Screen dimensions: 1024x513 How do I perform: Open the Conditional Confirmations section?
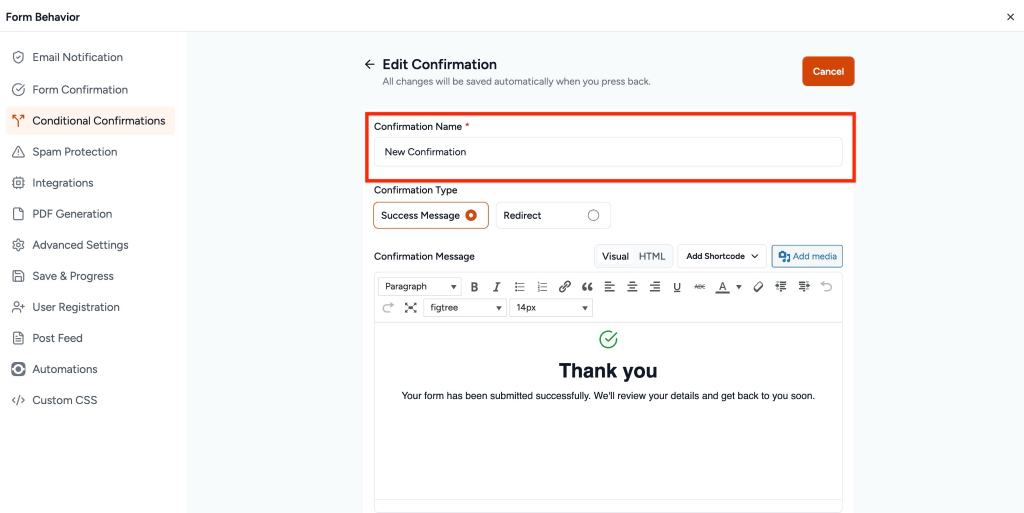click(90, 121)
